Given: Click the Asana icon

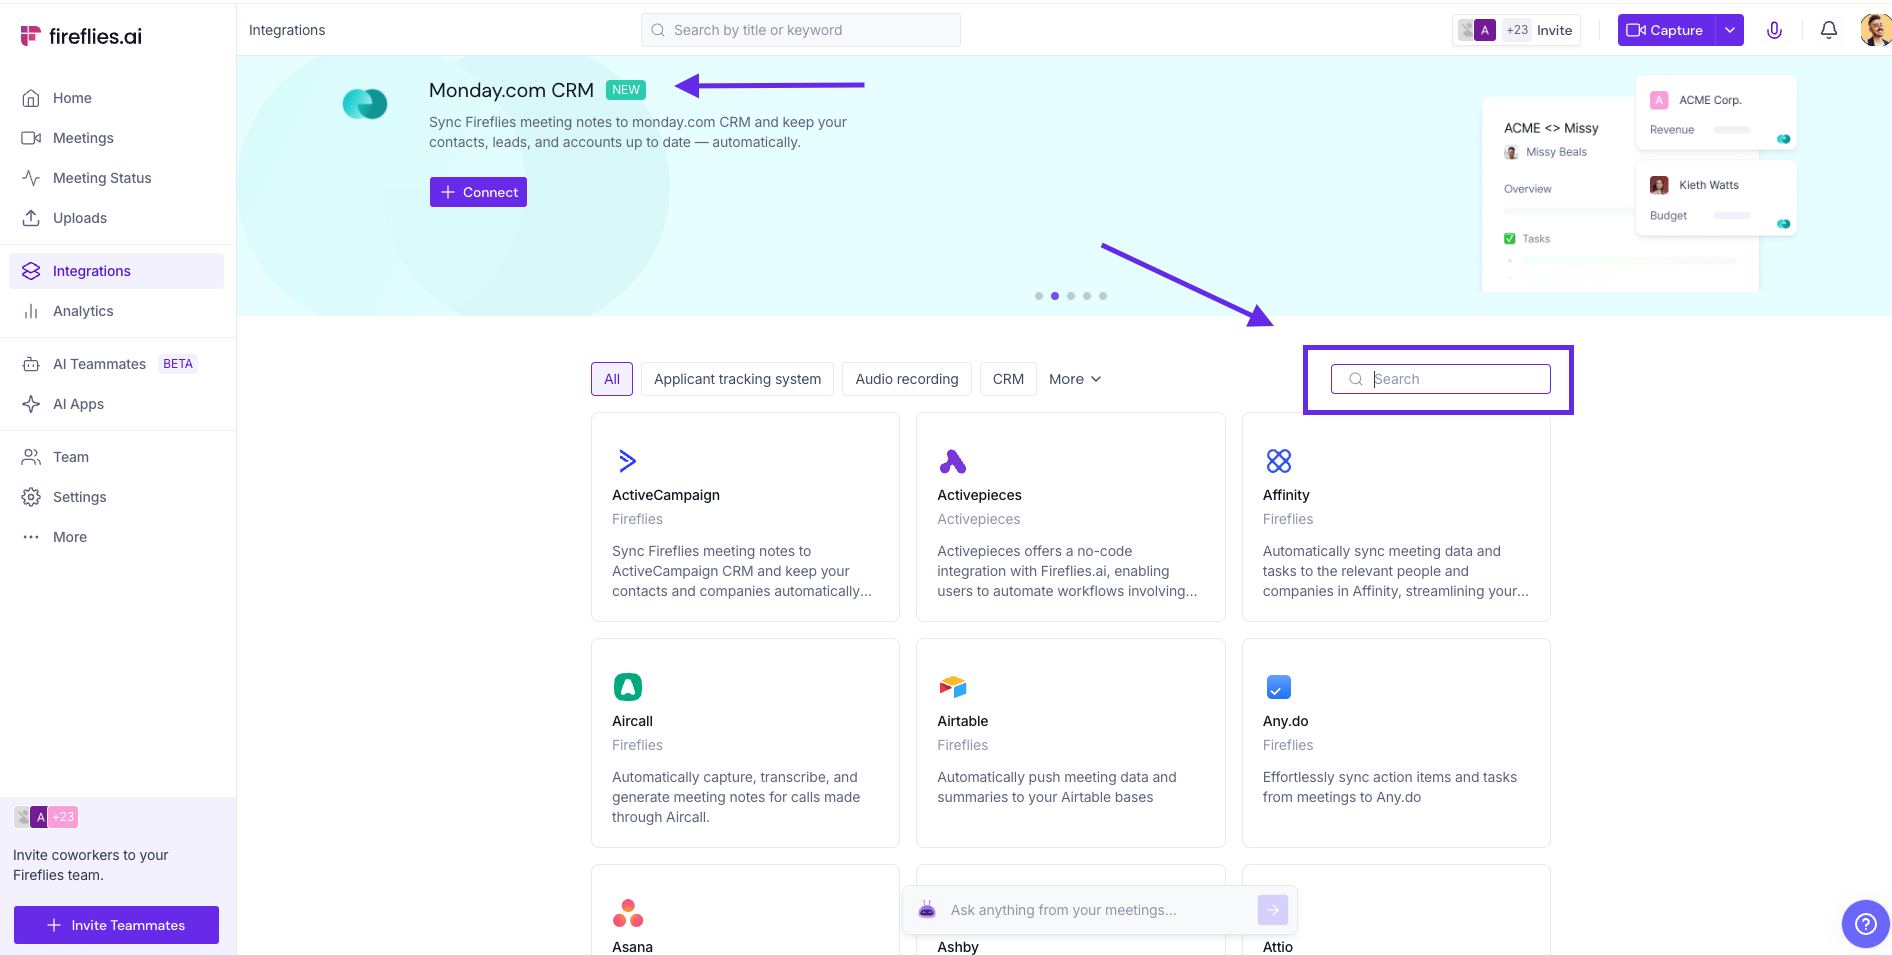Looking at the screenshot, I should [628, 913].
